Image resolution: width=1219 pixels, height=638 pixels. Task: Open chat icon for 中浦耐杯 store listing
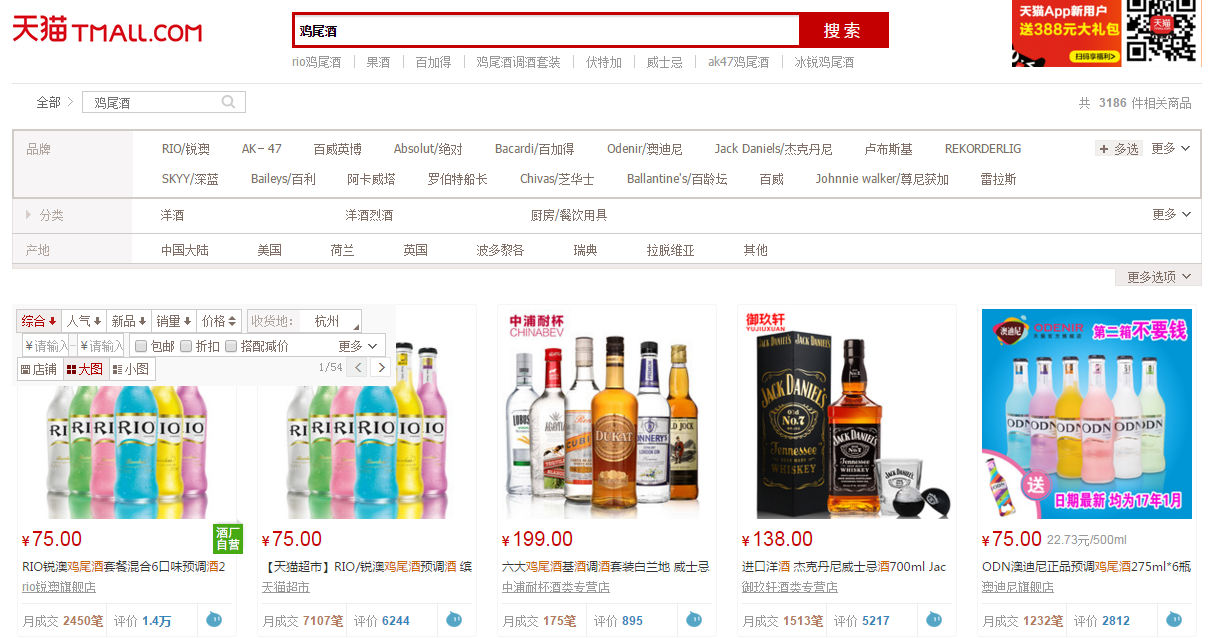pos(694,620)
